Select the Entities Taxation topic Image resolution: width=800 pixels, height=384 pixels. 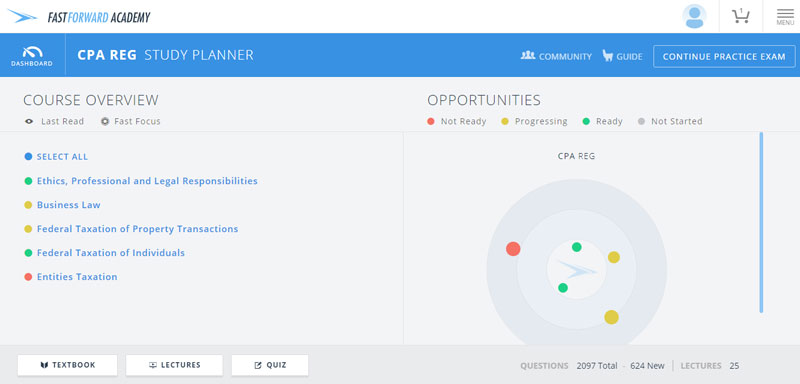point(77,277)
